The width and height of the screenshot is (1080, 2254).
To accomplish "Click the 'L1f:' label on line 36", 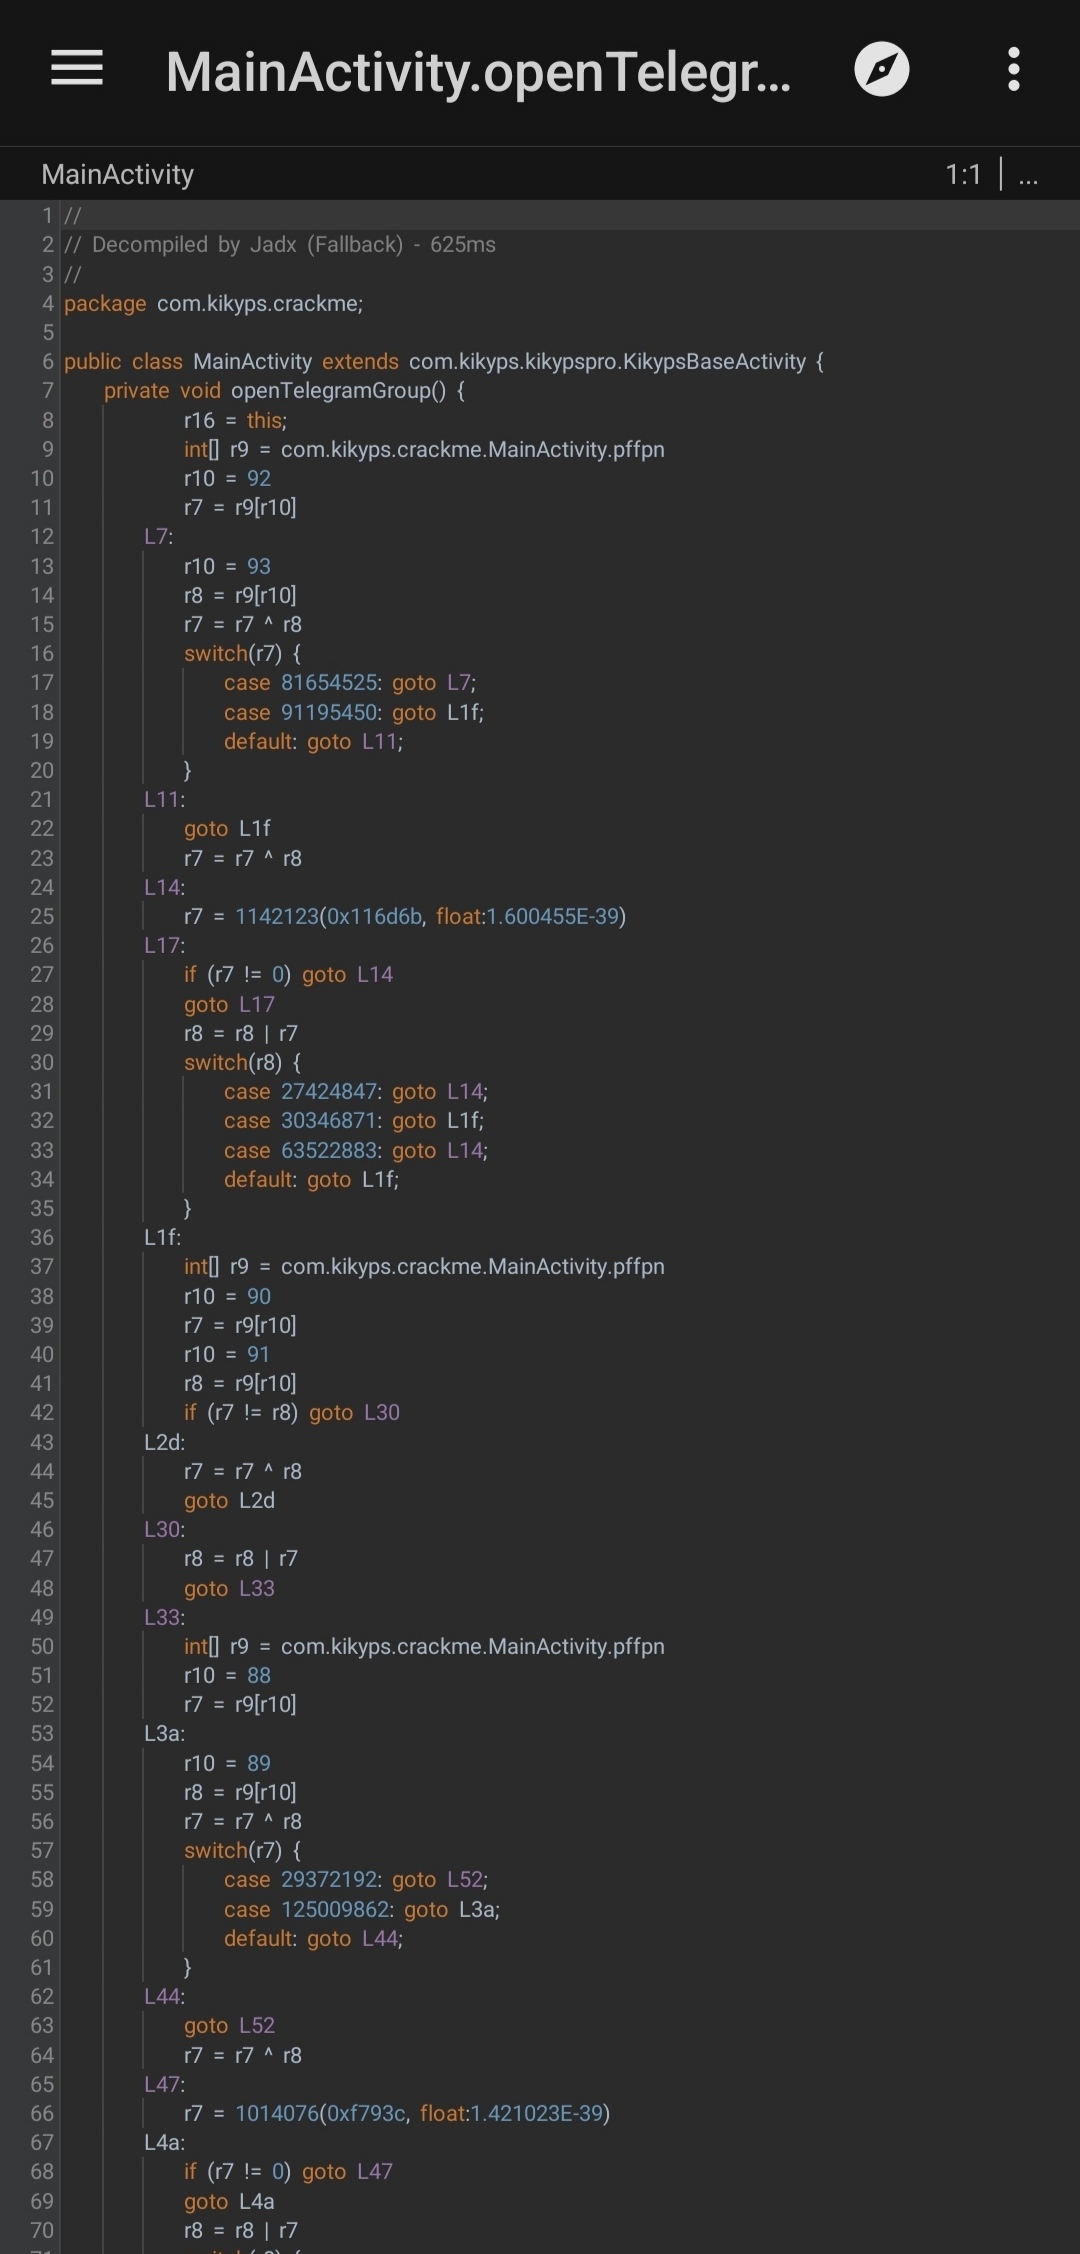I will click(x=162, y=1238).
